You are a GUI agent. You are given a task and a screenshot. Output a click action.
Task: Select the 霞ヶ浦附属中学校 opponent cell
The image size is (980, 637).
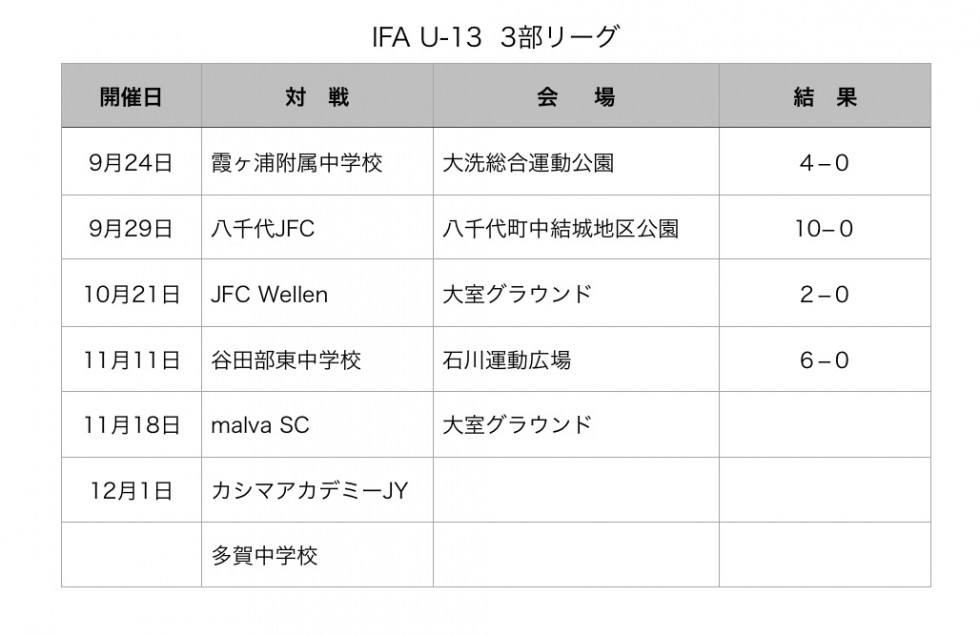click(x=318, y=163)
